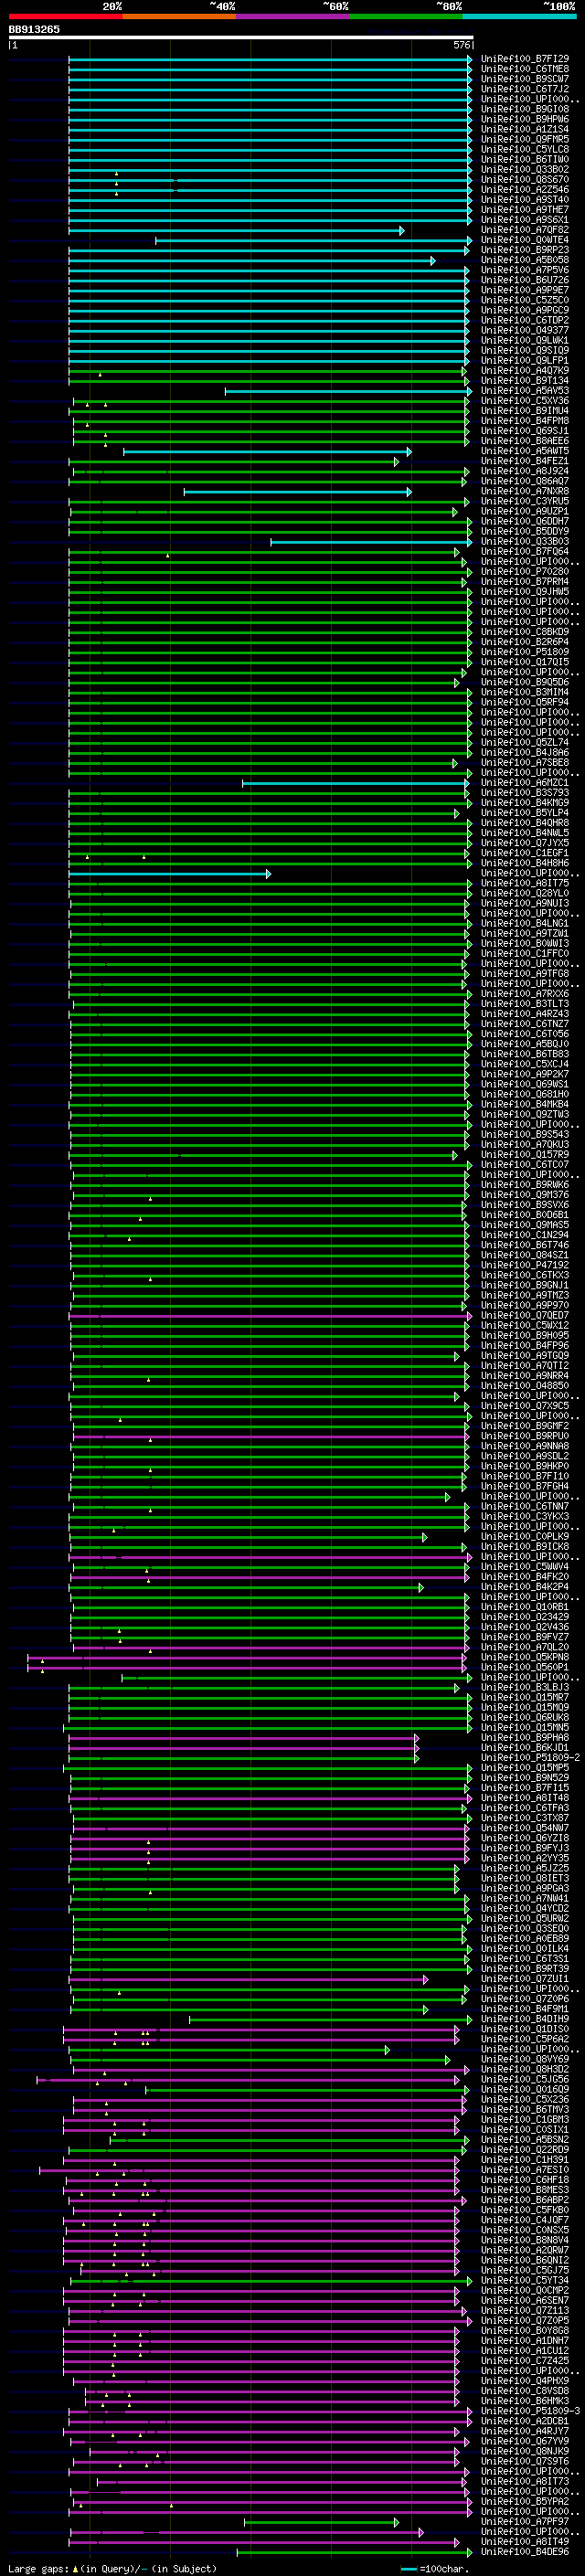Select label UniRef100_Q9FMR5
Screen dimensions: 585x2576
pyautogui.click(x=525, y=139)
